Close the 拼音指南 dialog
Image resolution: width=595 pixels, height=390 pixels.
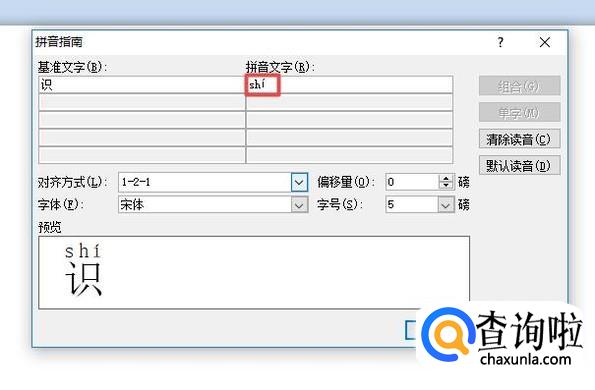545,42
